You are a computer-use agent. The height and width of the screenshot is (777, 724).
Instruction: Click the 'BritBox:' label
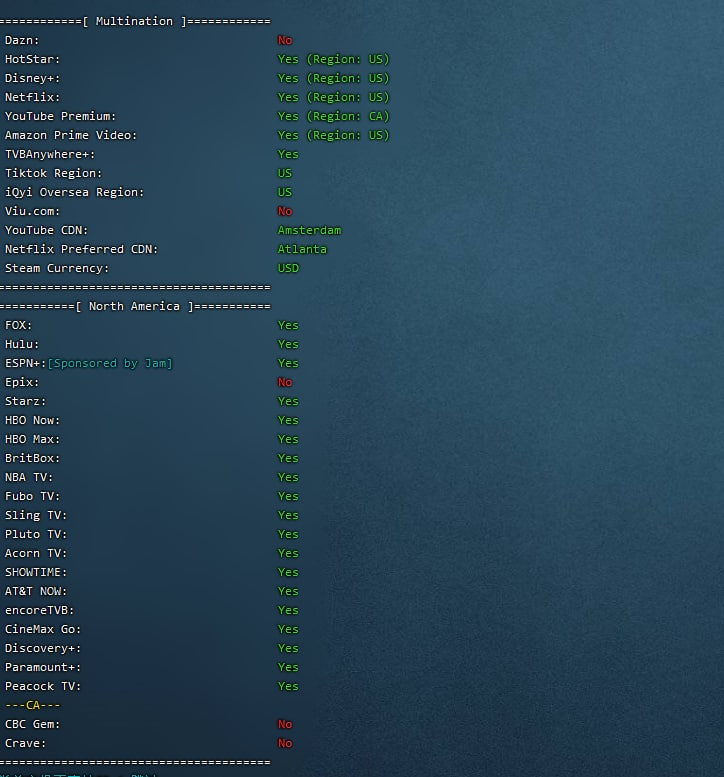pyautogui.click(x=32, y=458)
